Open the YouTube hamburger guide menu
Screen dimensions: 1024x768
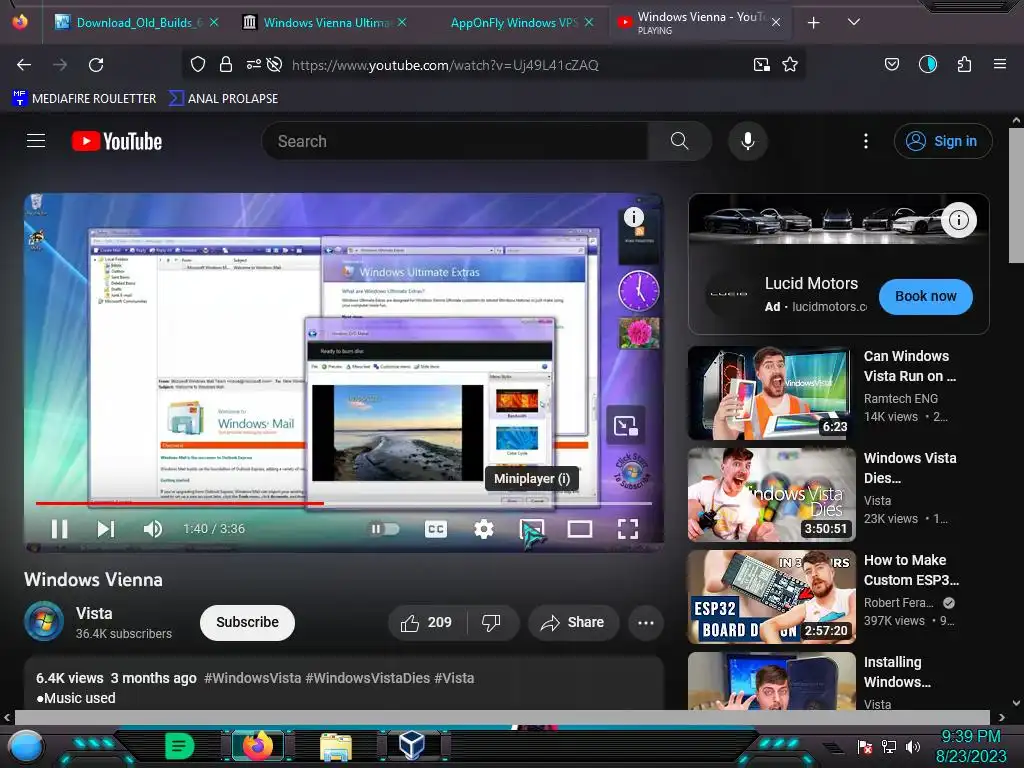pos(36,141)
